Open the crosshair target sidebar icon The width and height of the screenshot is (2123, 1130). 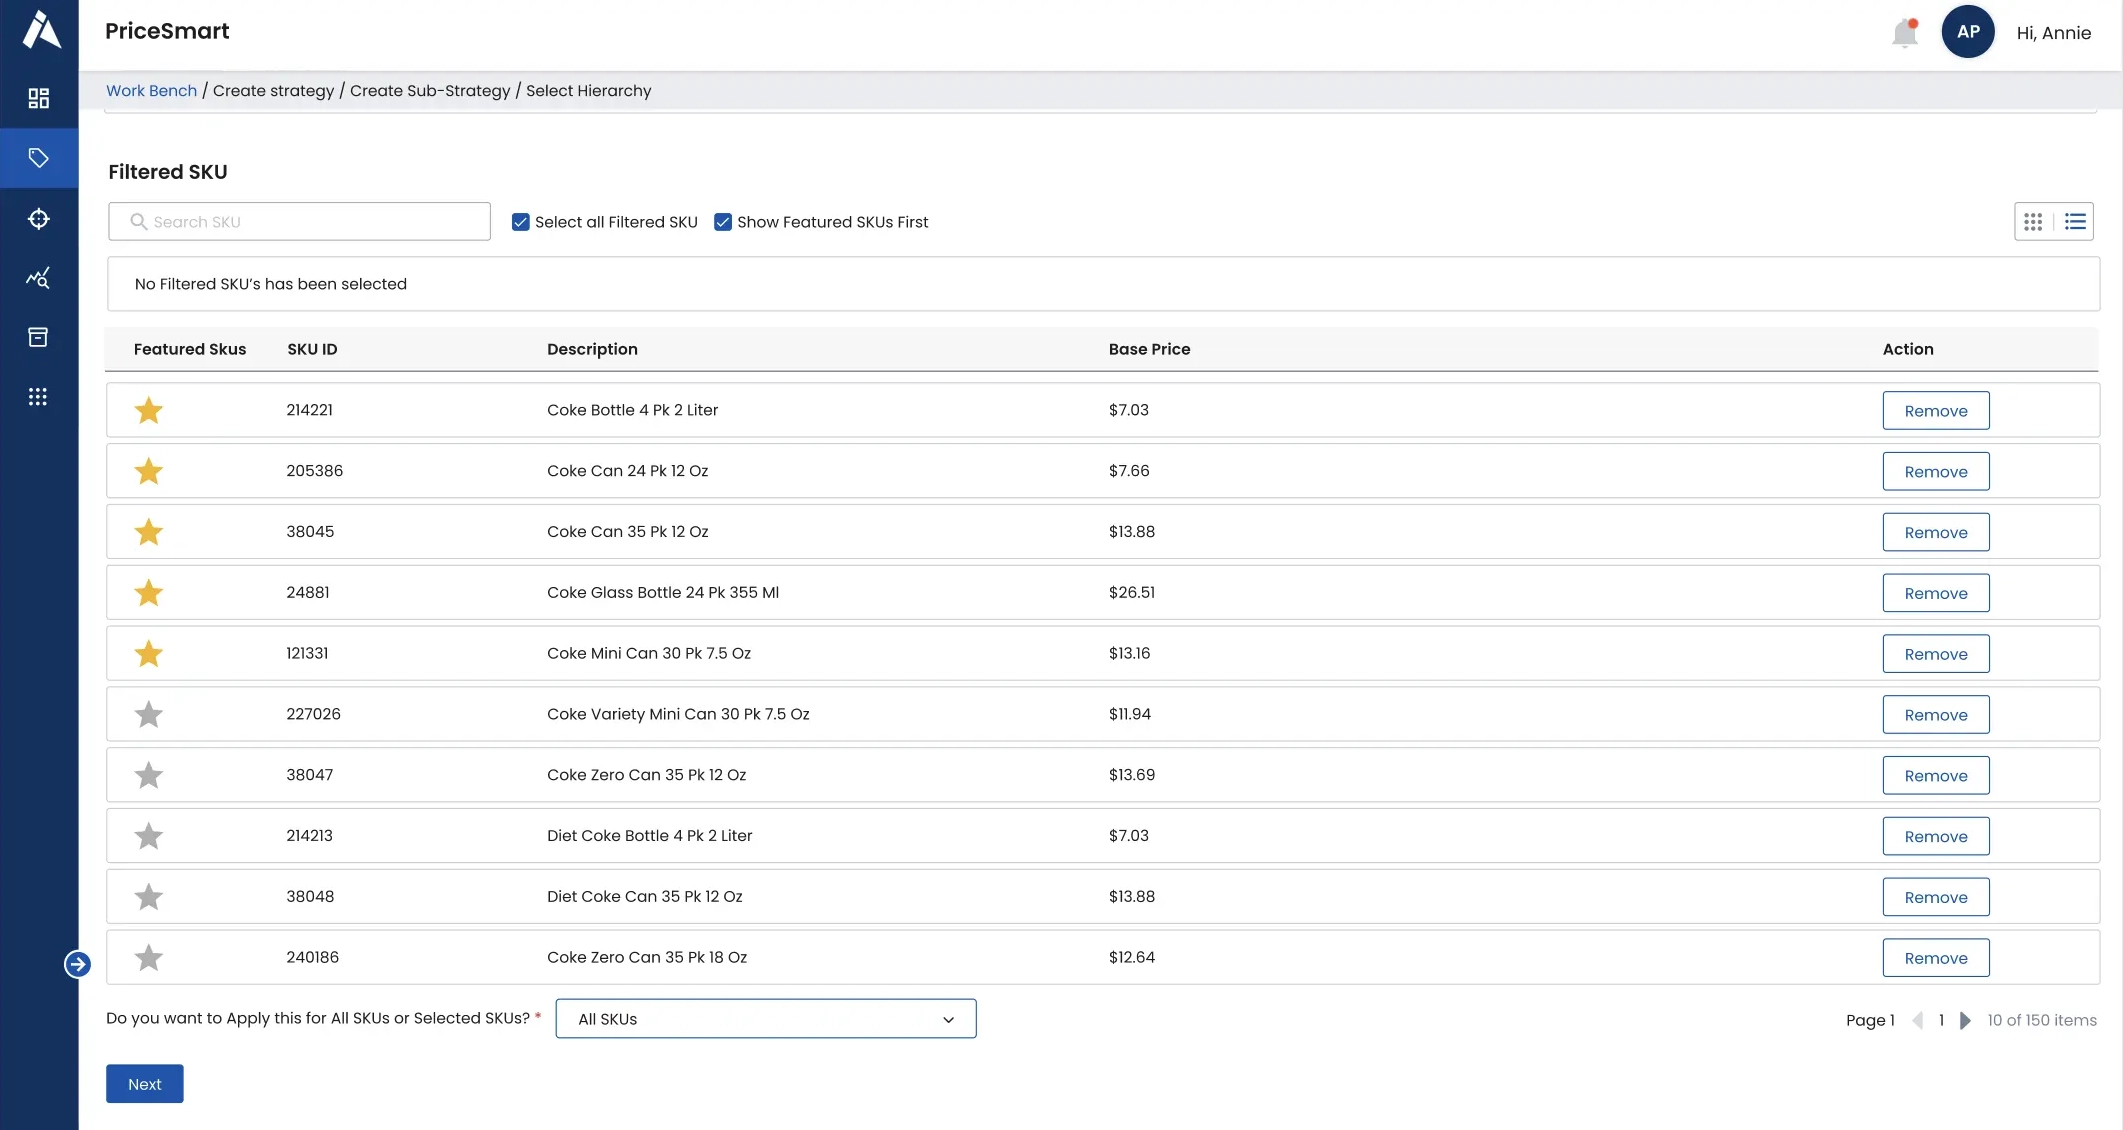(x=38, y=219)
